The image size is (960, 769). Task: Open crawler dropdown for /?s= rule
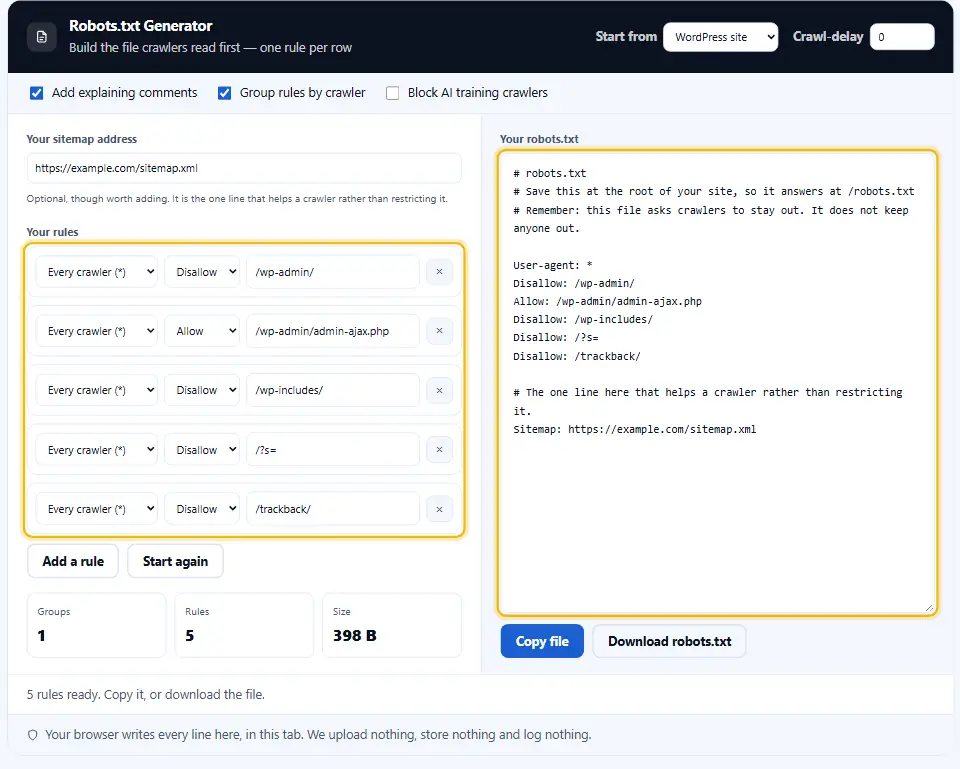pos(97,449)
